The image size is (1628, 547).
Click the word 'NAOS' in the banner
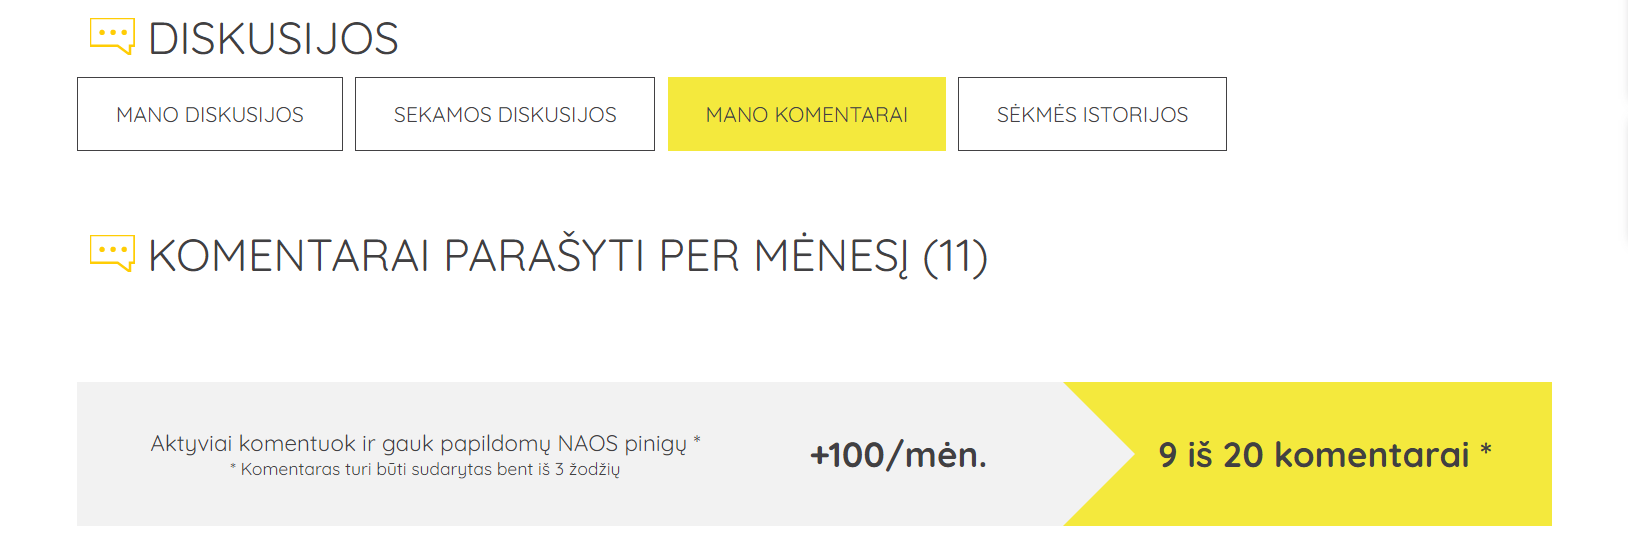(x=588, y=443)
